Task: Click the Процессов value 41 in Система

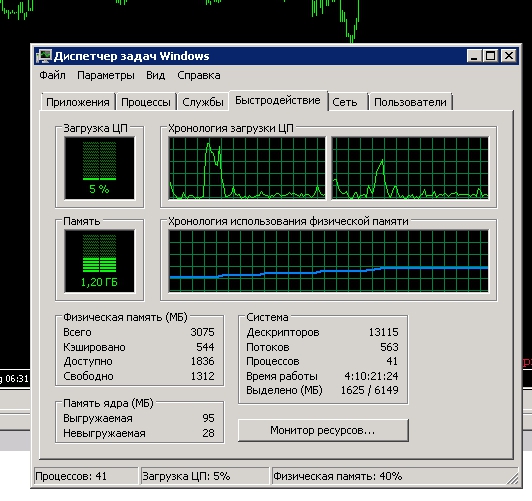Action: (x=392, y=361)
